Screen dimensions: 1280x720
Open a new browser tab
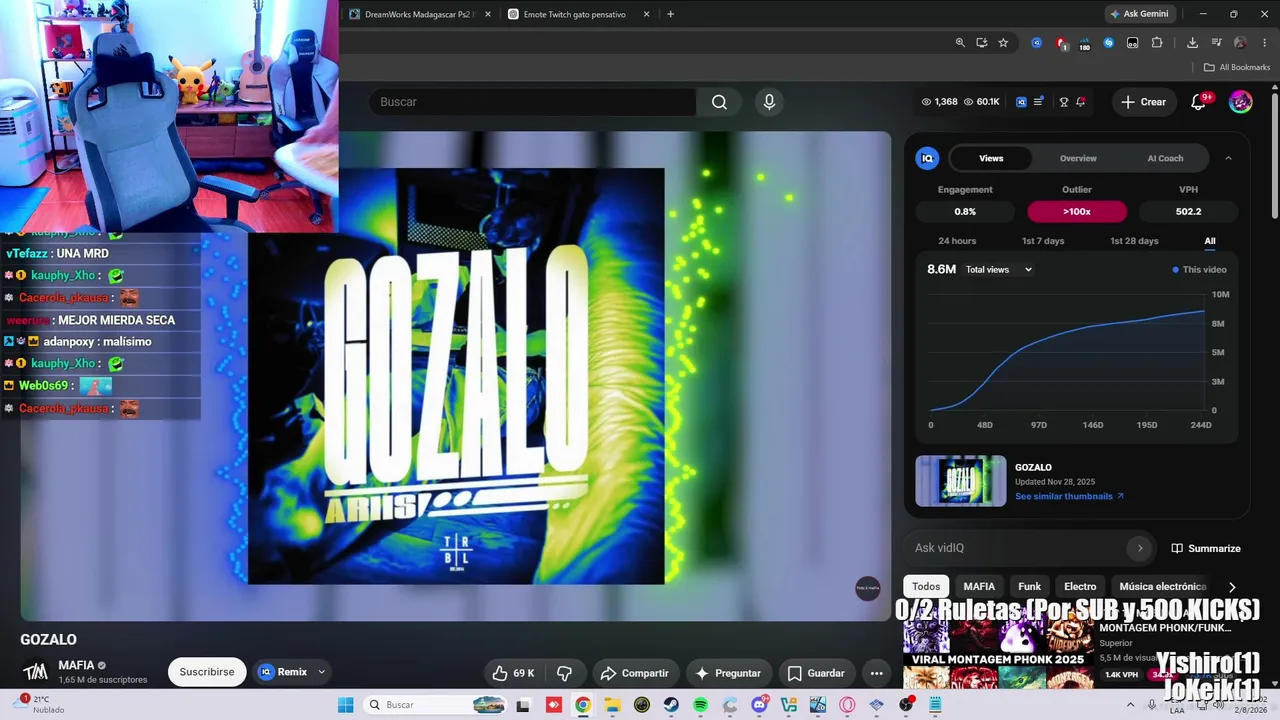pos(670,14)
